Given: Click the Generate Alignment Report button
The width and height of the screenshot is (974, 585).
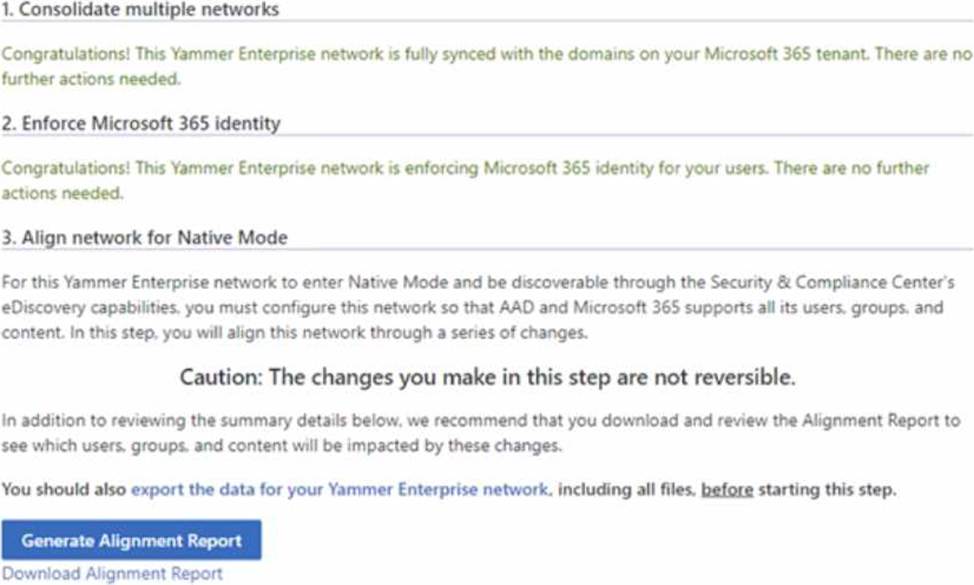Looking at the screenshot, I should pos(131,541).
